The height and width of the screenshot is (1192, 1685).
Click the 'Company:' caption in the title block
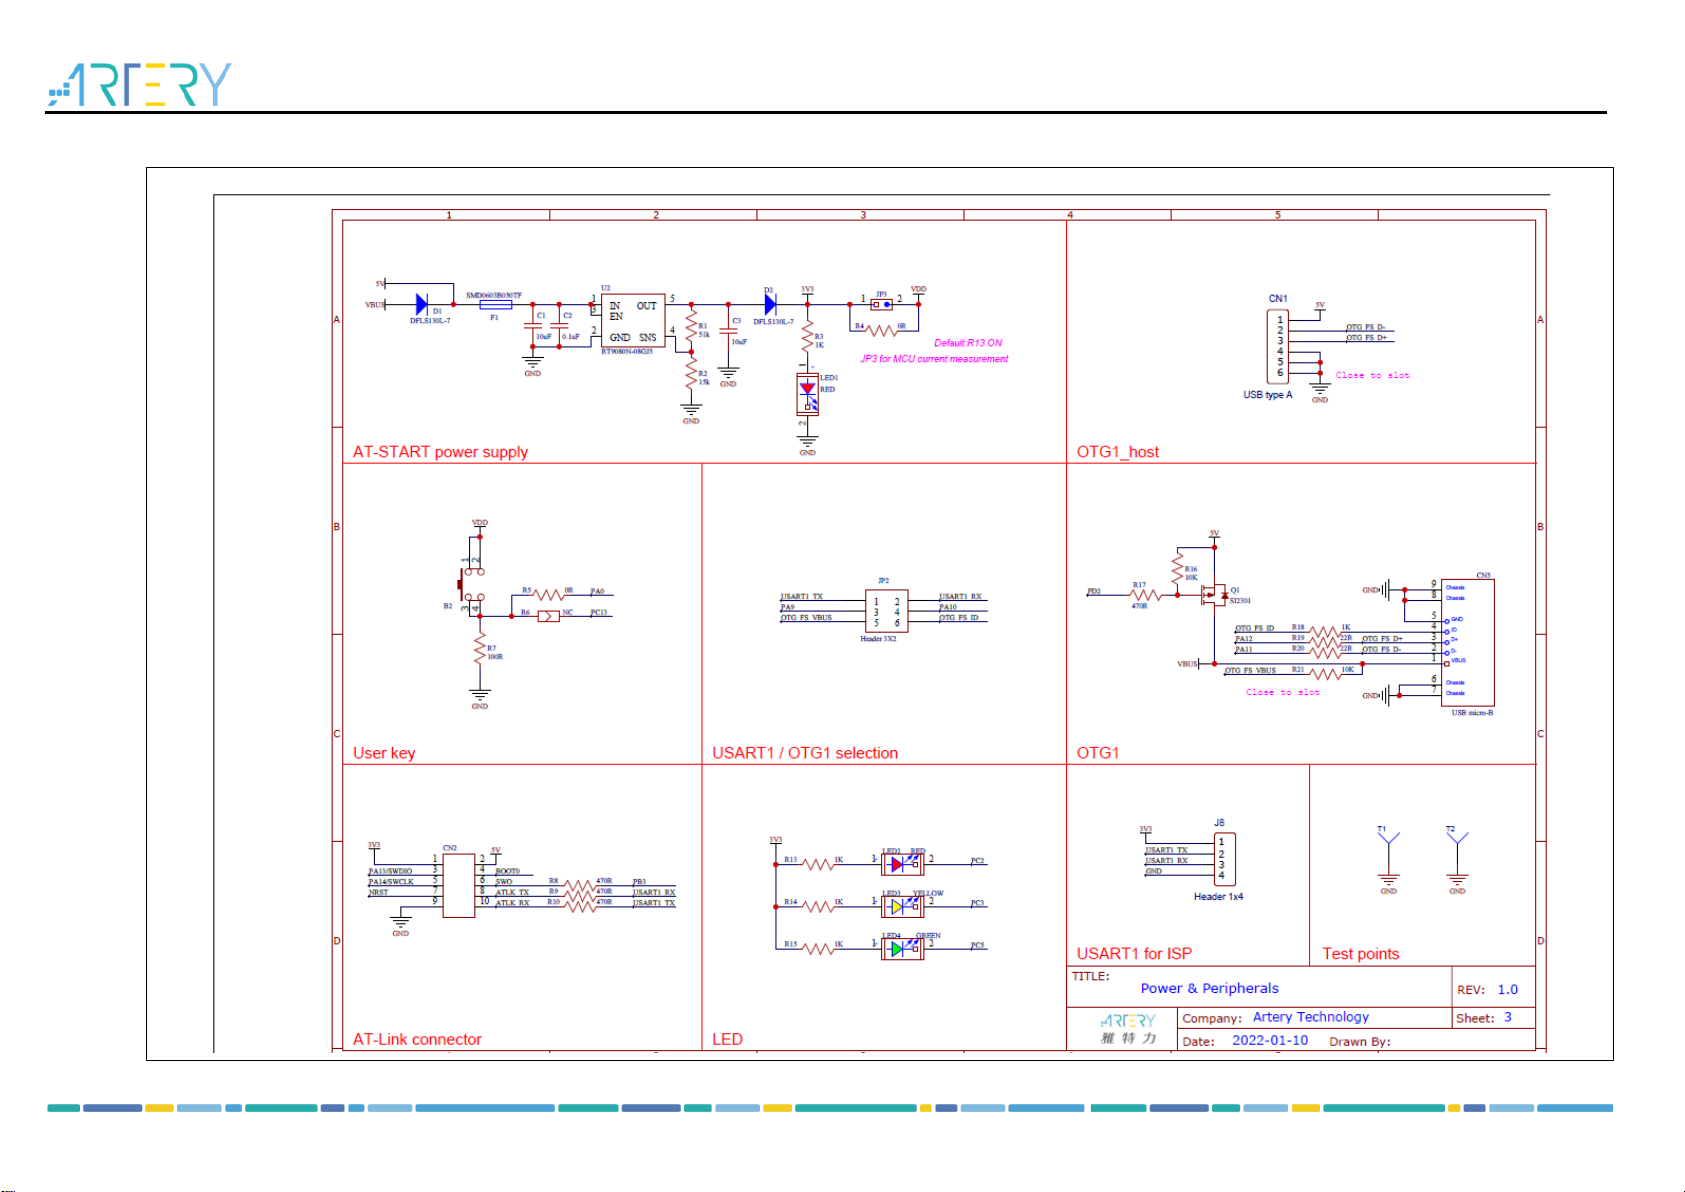[x=1212, y=1018]
